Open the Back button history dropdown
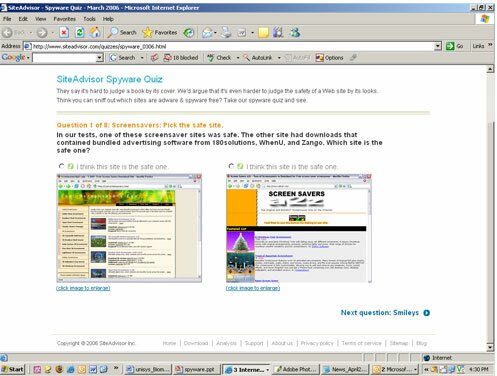The height and width of the screenshot is (376, 497). pyautogui.click(x=30, y=33)
